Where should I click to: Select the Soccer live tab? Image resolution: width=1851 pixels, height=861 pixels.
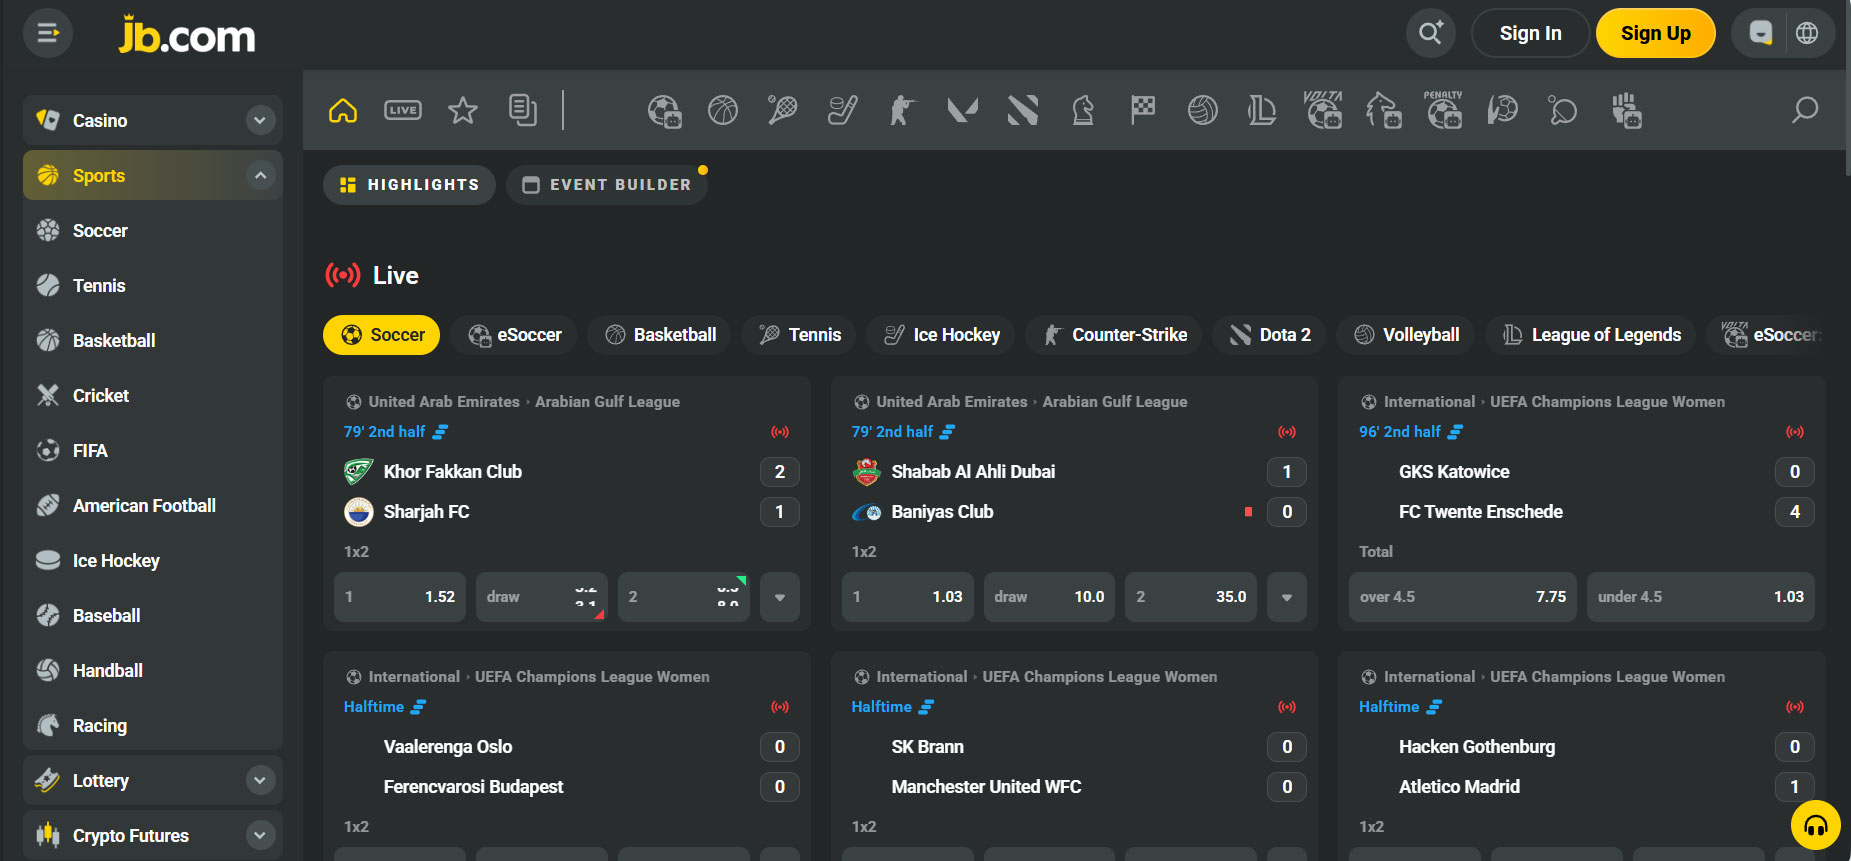pyautogui.click(x=382, y=335)
